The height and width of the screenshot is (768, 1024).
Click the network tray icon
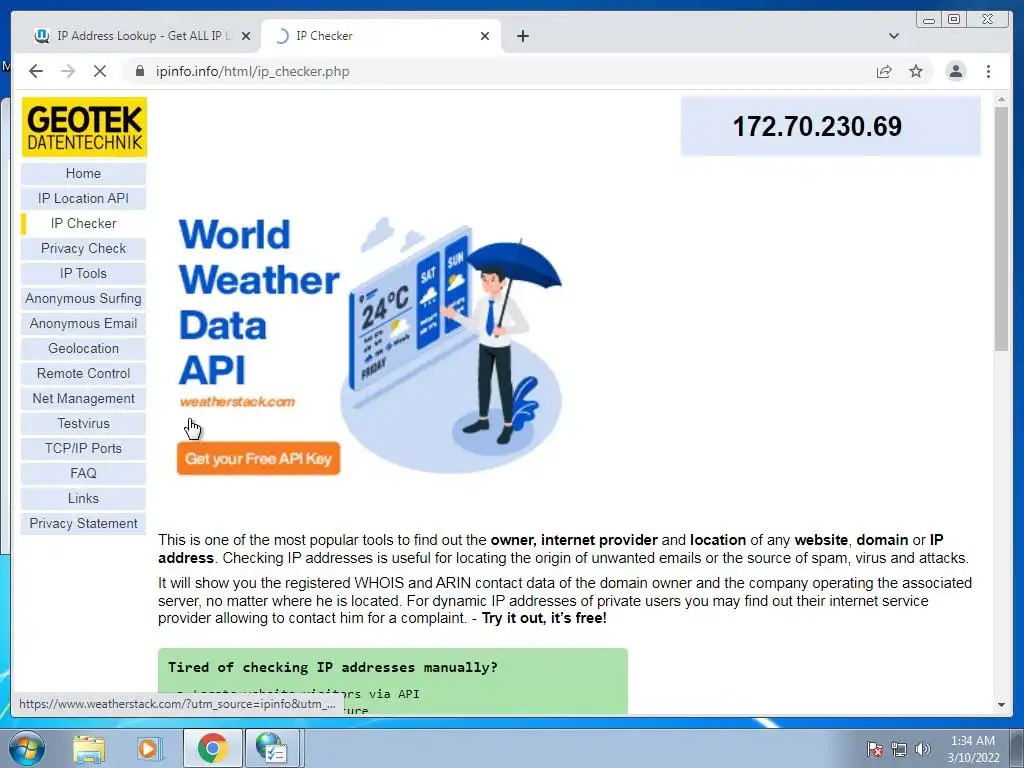[x=899, y=749]
